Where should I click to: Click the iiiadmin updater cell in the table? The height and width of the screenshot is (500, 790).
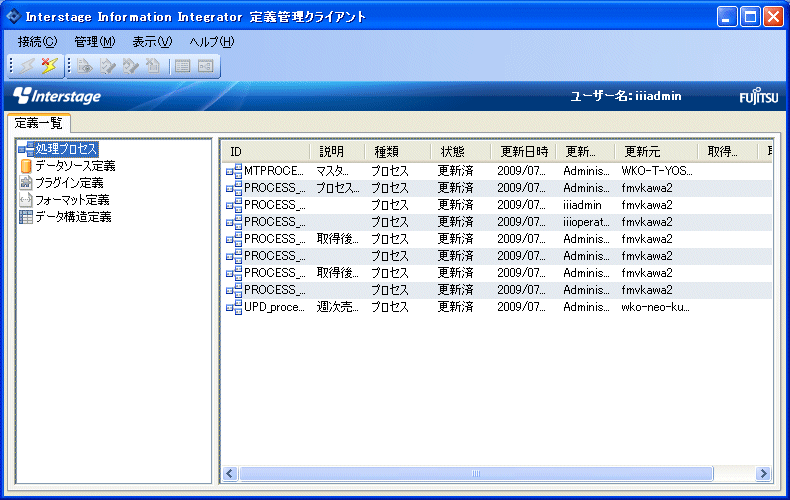coord(582,205)
